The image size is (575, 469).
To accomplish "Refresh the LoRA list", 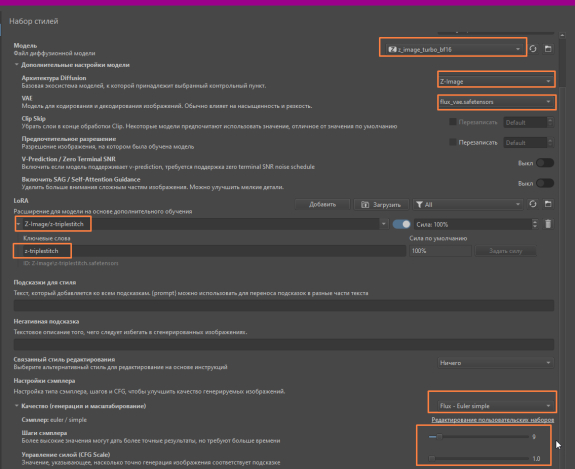I will pos(533,204).
